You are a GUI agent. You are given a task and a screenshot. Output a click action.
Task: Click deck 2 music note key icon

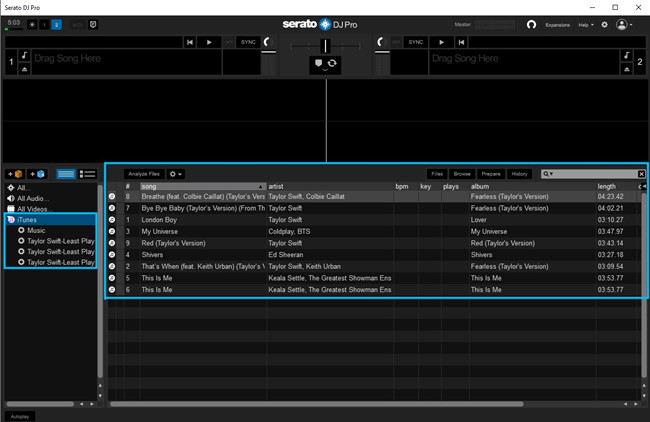pyautogui.click(x=626, y=55)
